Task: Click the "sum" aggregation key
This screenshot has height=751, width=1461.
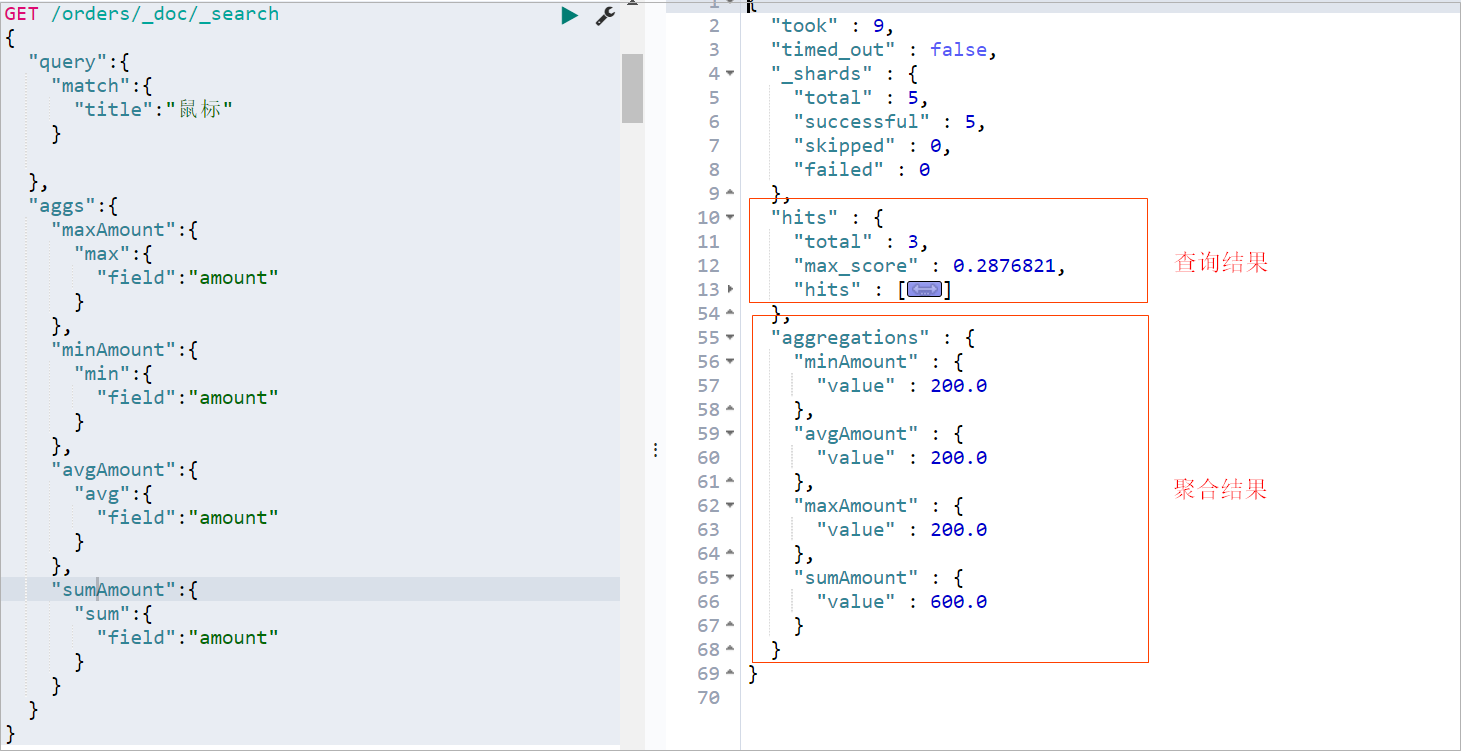Action: (102, 614)
